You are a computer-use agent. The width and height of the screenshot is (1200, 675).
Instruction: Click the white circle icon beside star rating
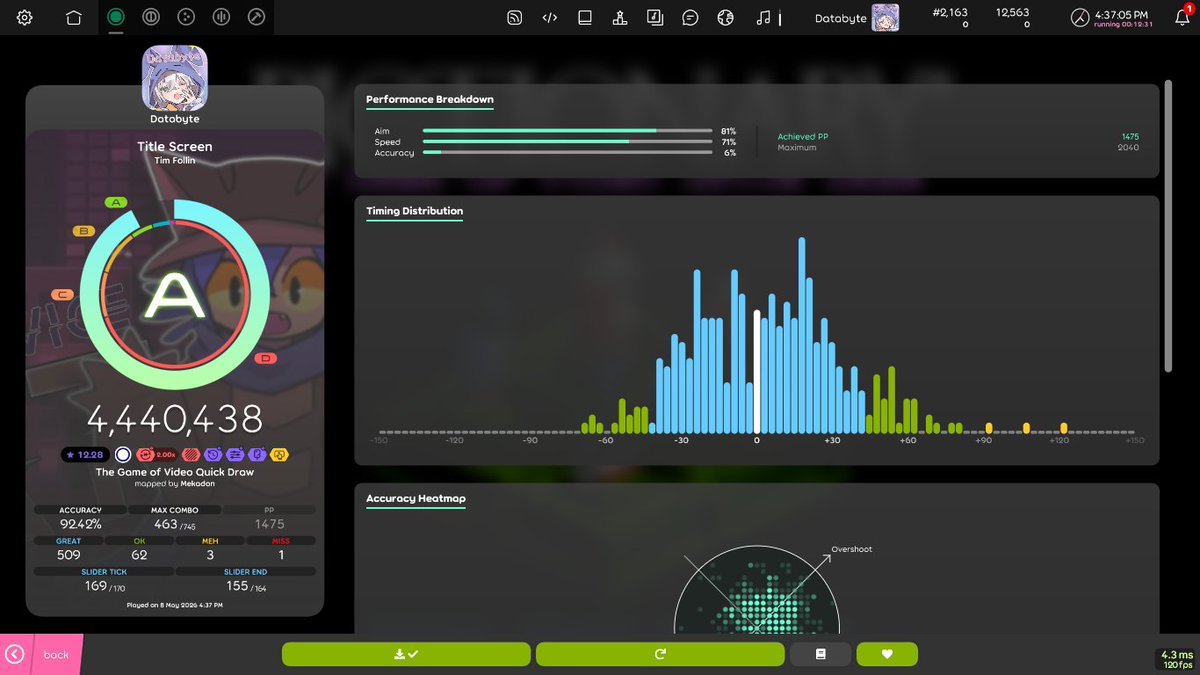[123, 455]
